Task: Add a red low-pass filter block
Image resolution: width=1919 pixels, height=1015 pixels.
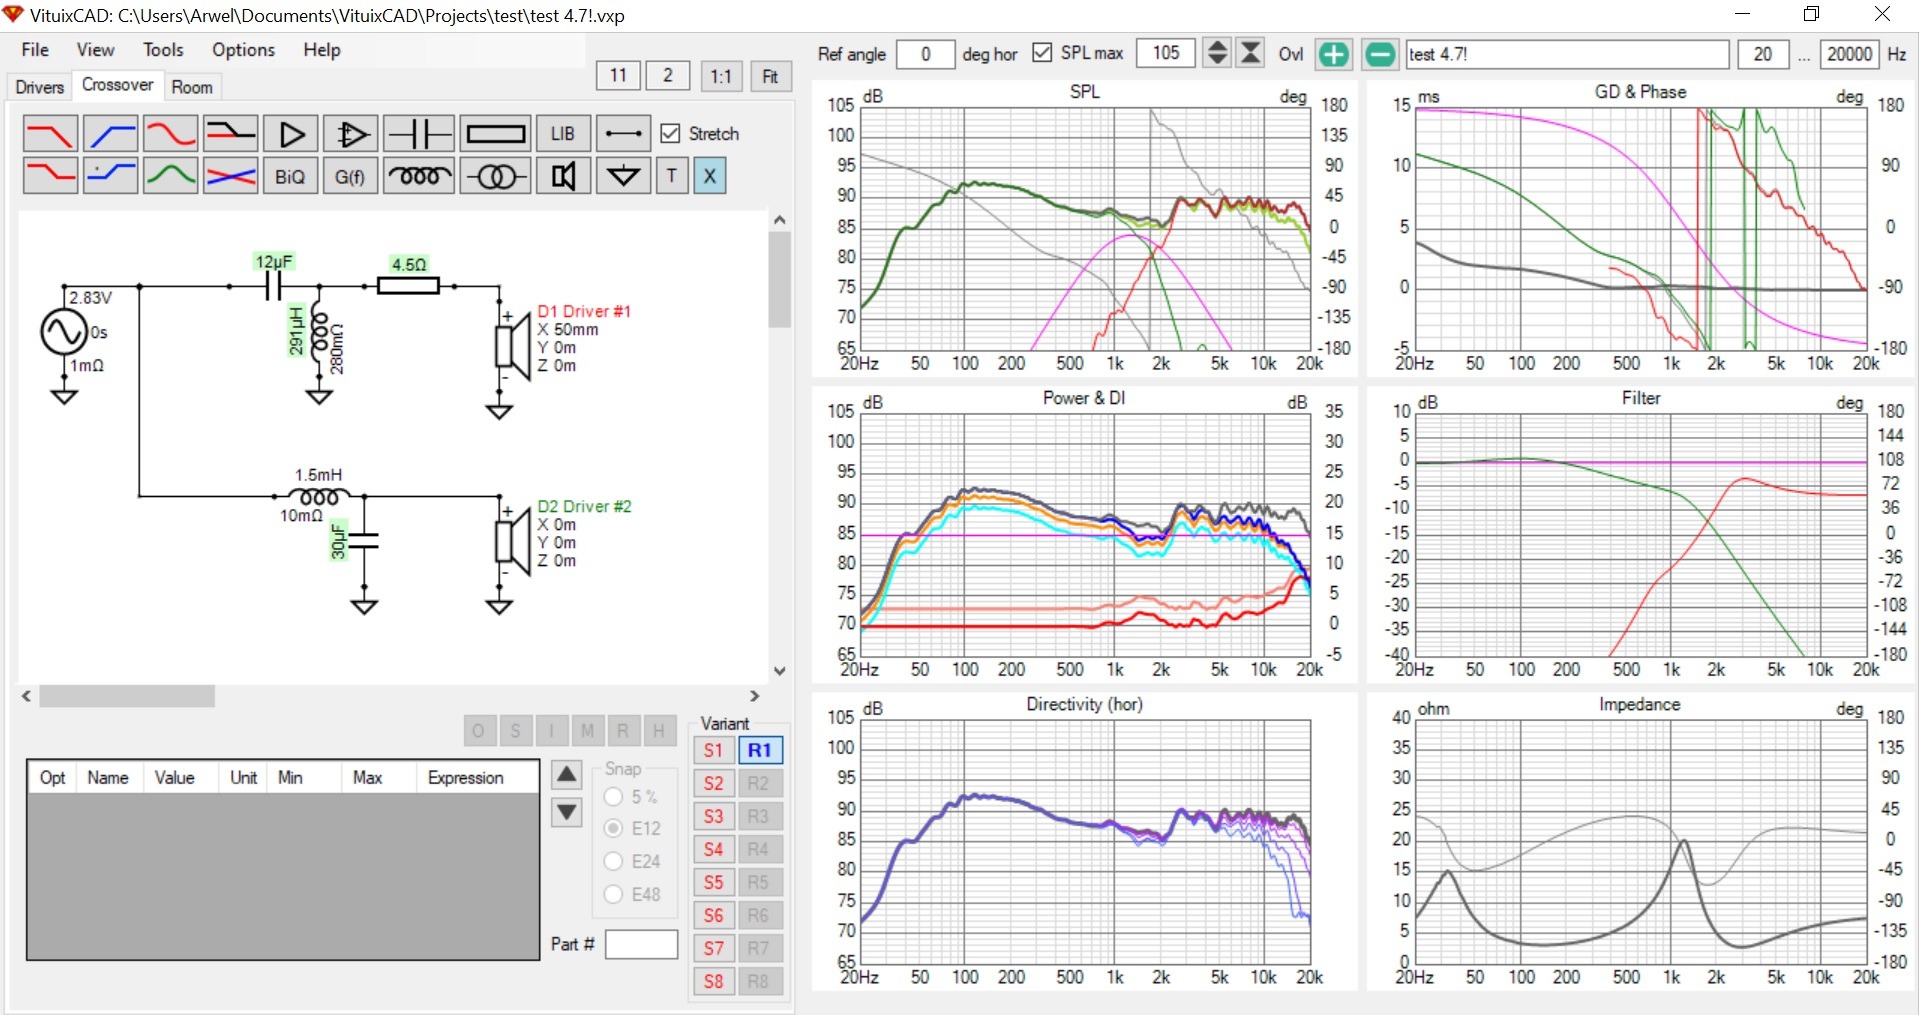Action: (x=50, y=133)
